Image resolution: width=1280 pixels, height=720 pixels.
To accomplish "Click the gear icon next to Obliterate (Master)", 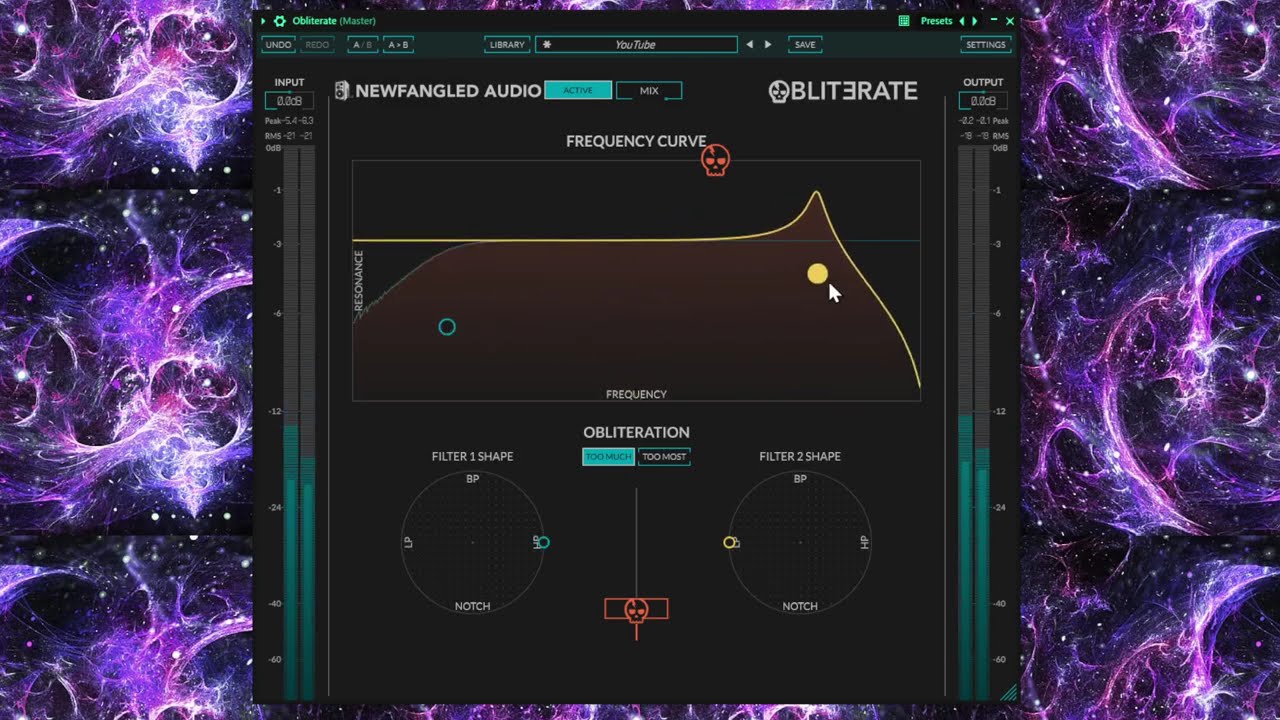I will point(280,21).
